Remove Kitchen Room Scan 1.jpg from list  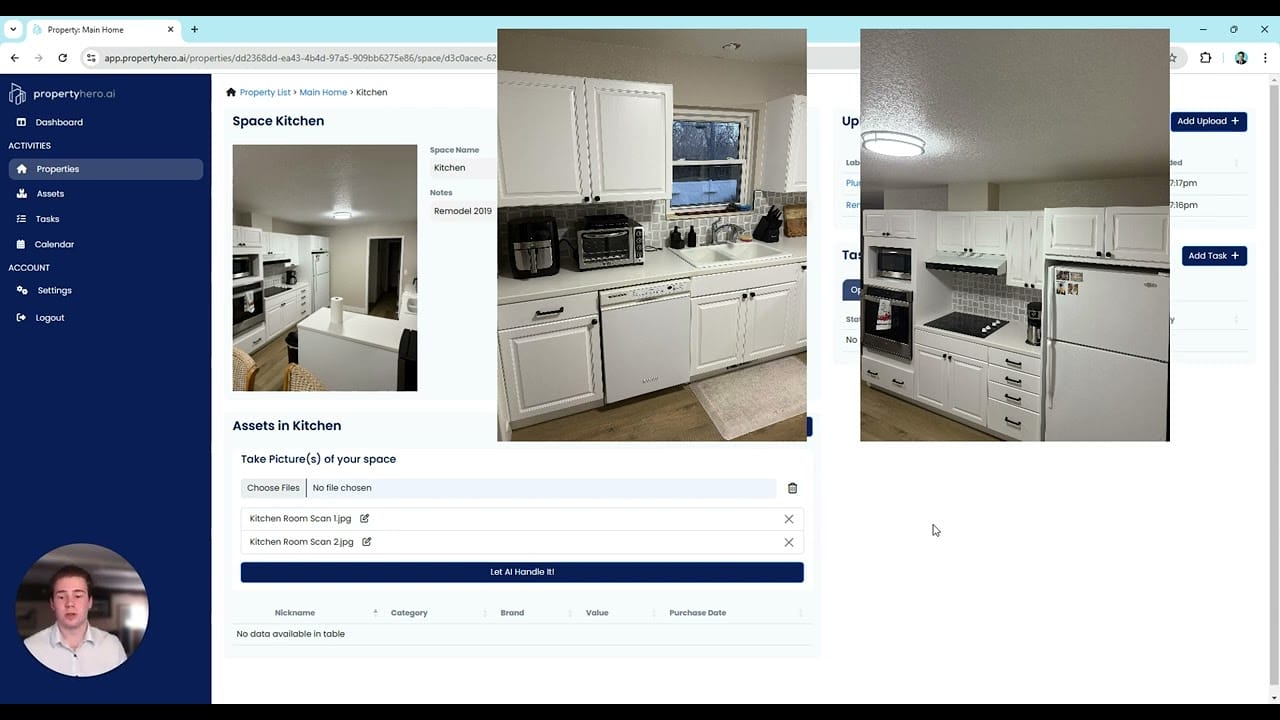click(788, 518)
